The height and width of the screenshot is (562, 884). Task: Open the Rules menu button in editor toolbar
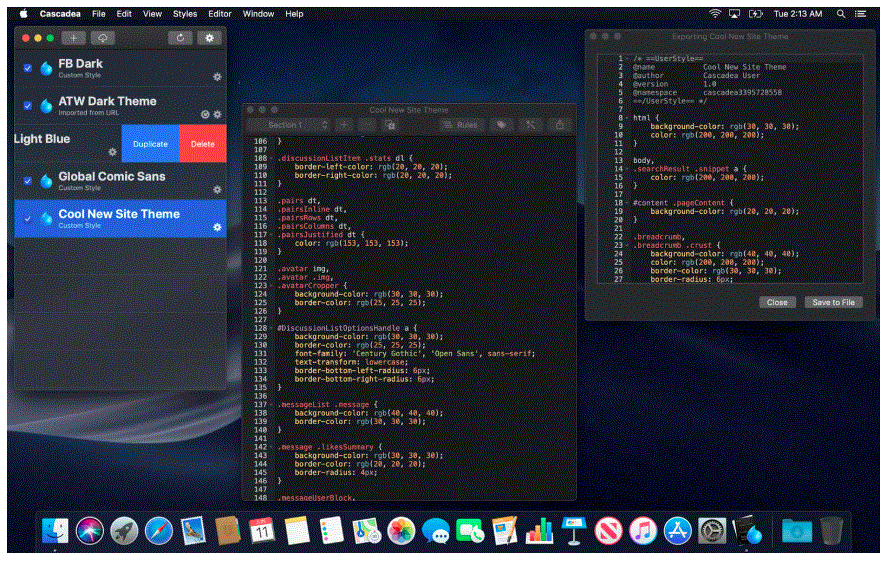click(461, 125)
